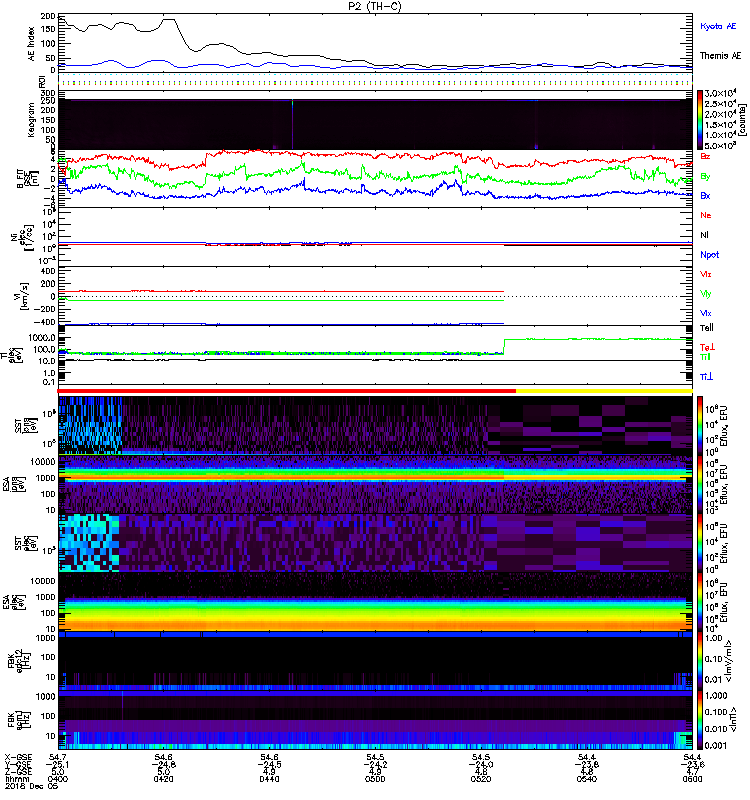Click the Y-GSE value "-24.2"
This screenshot has width=750, height=800.
point(375,765)
